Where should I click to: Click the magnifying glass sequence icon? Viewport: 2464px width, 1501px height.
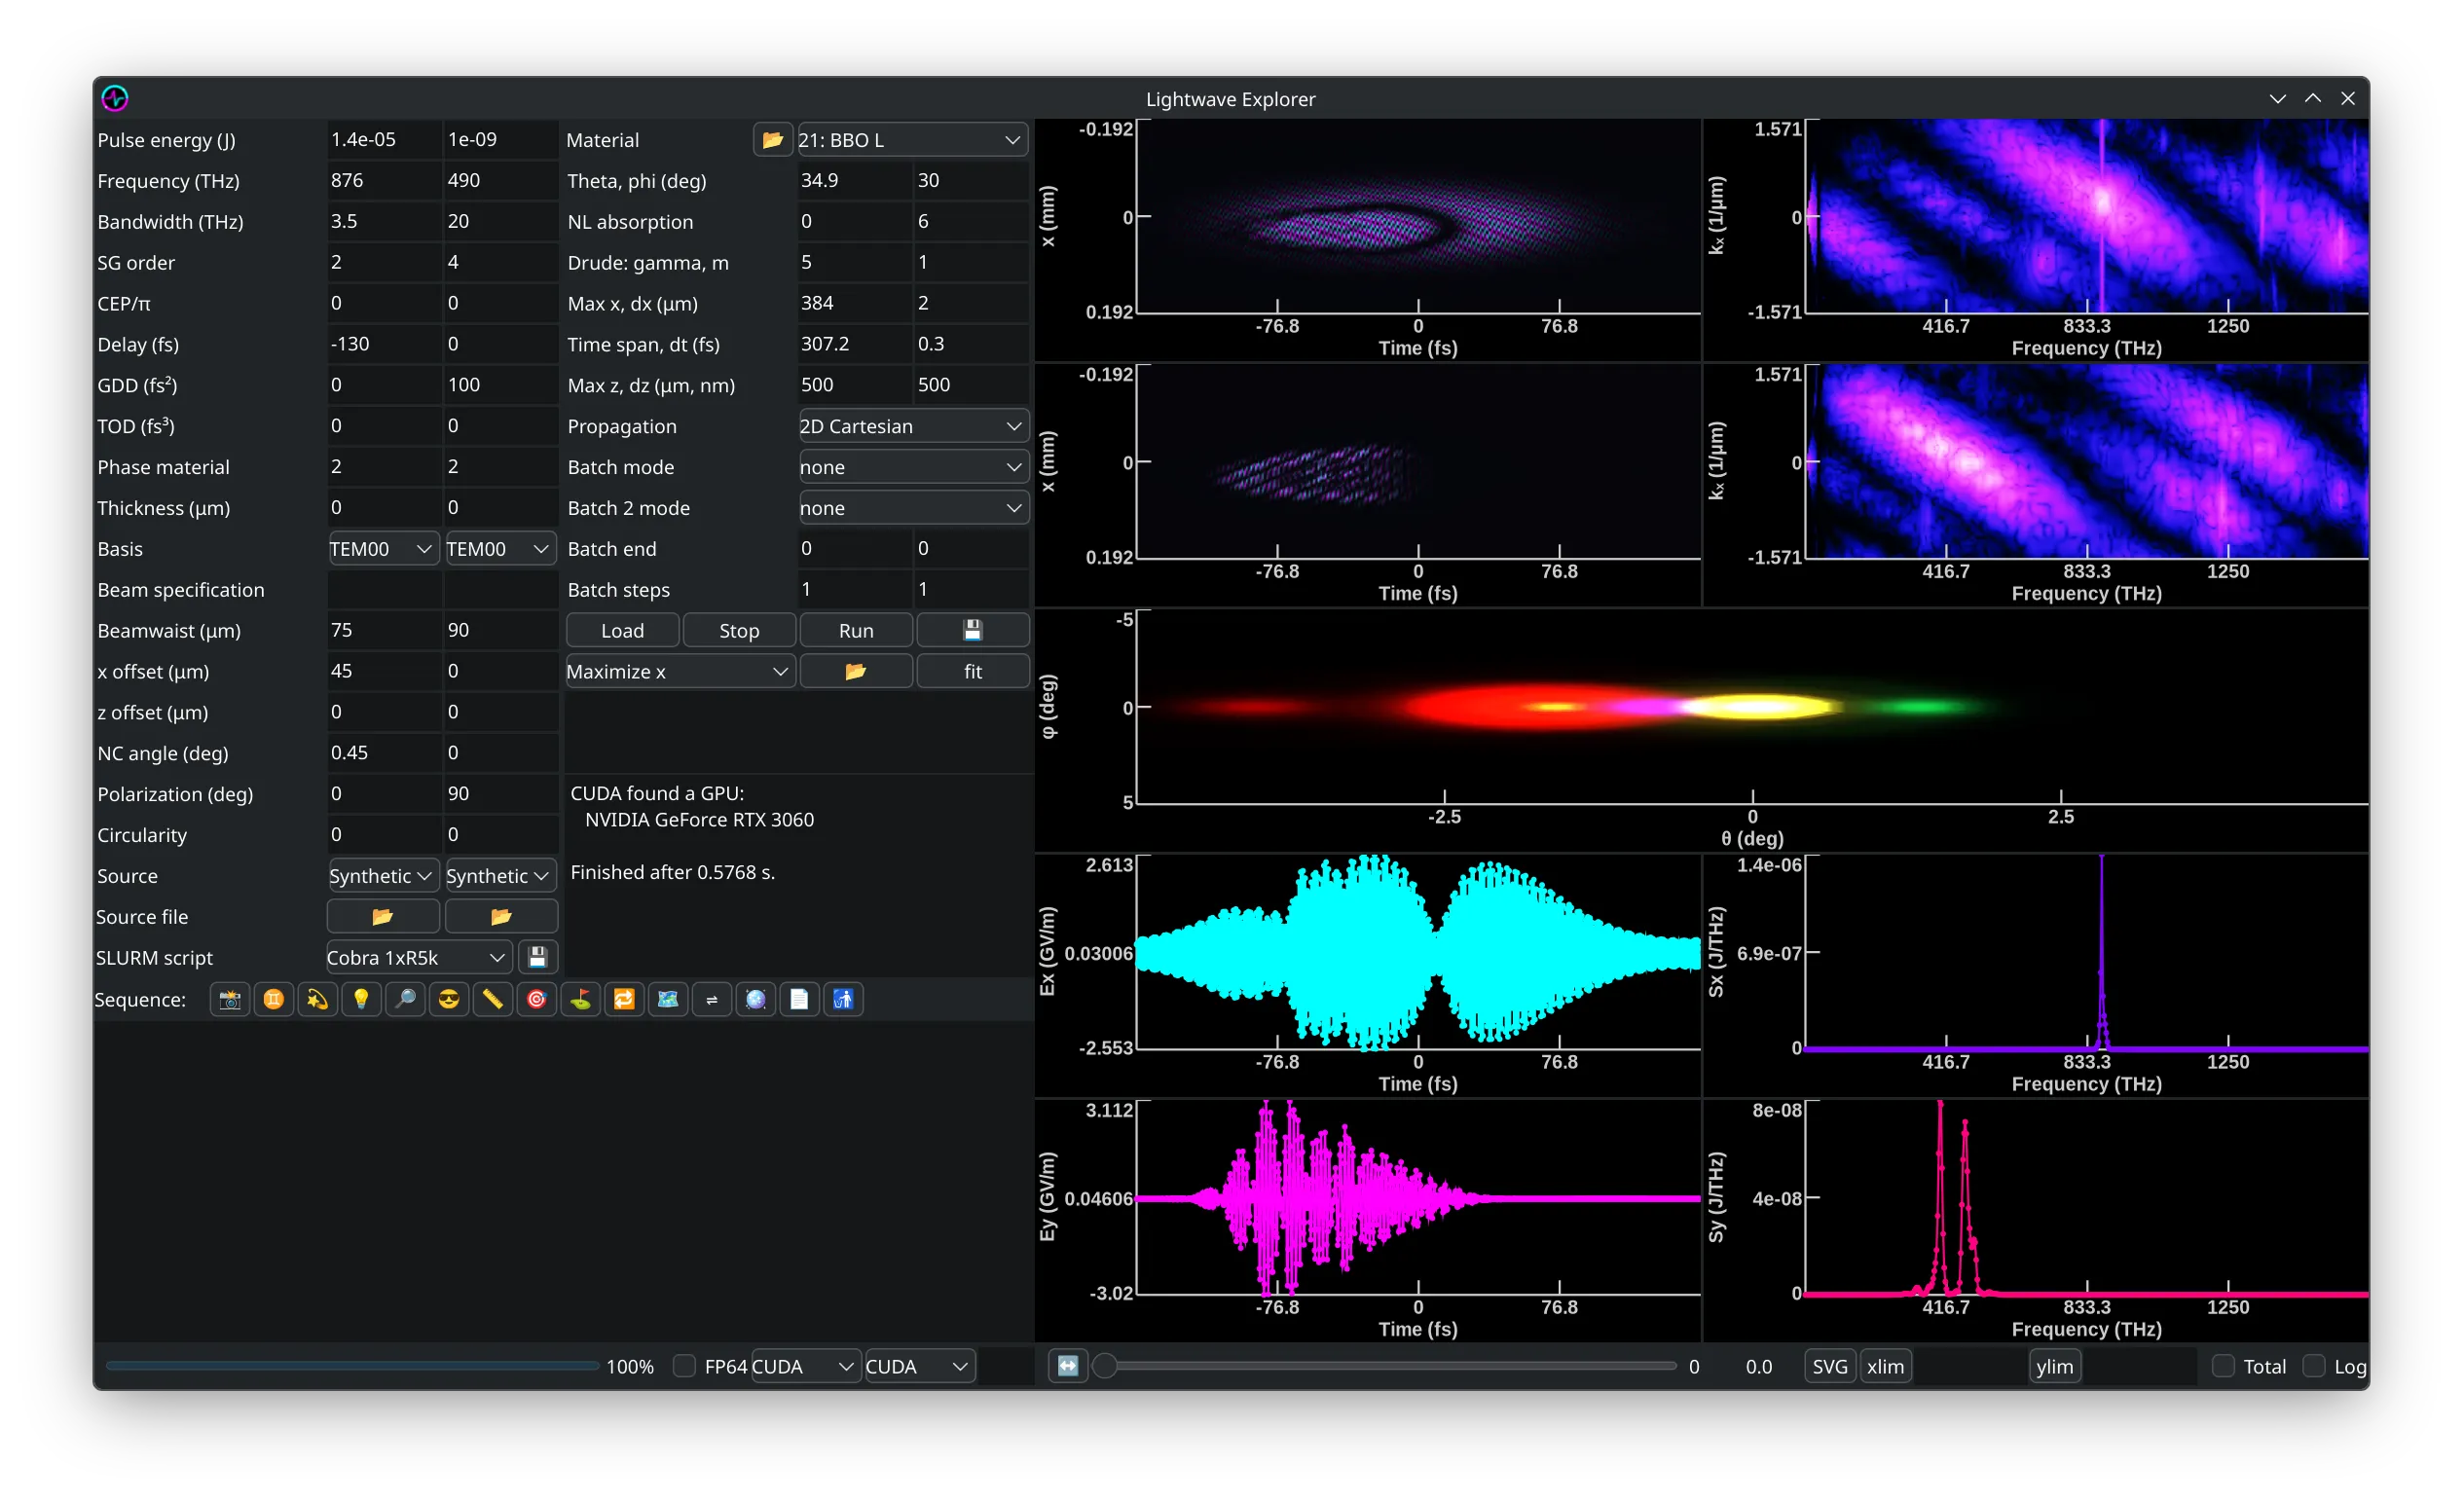[405, 999]
